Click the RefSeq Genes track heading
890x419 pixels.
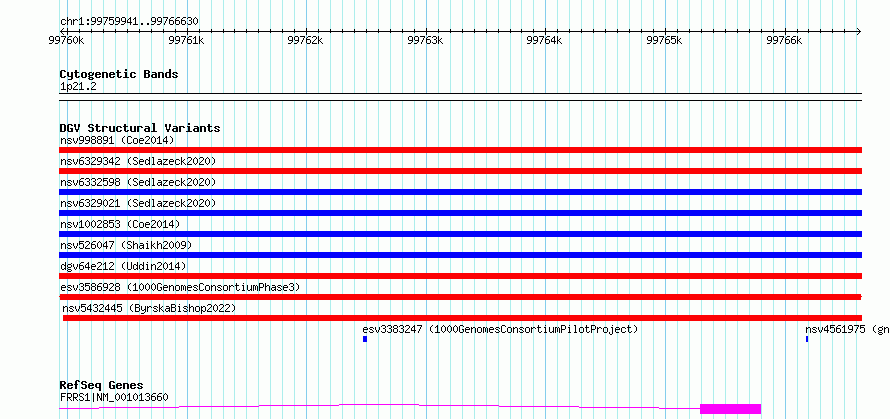102,386
